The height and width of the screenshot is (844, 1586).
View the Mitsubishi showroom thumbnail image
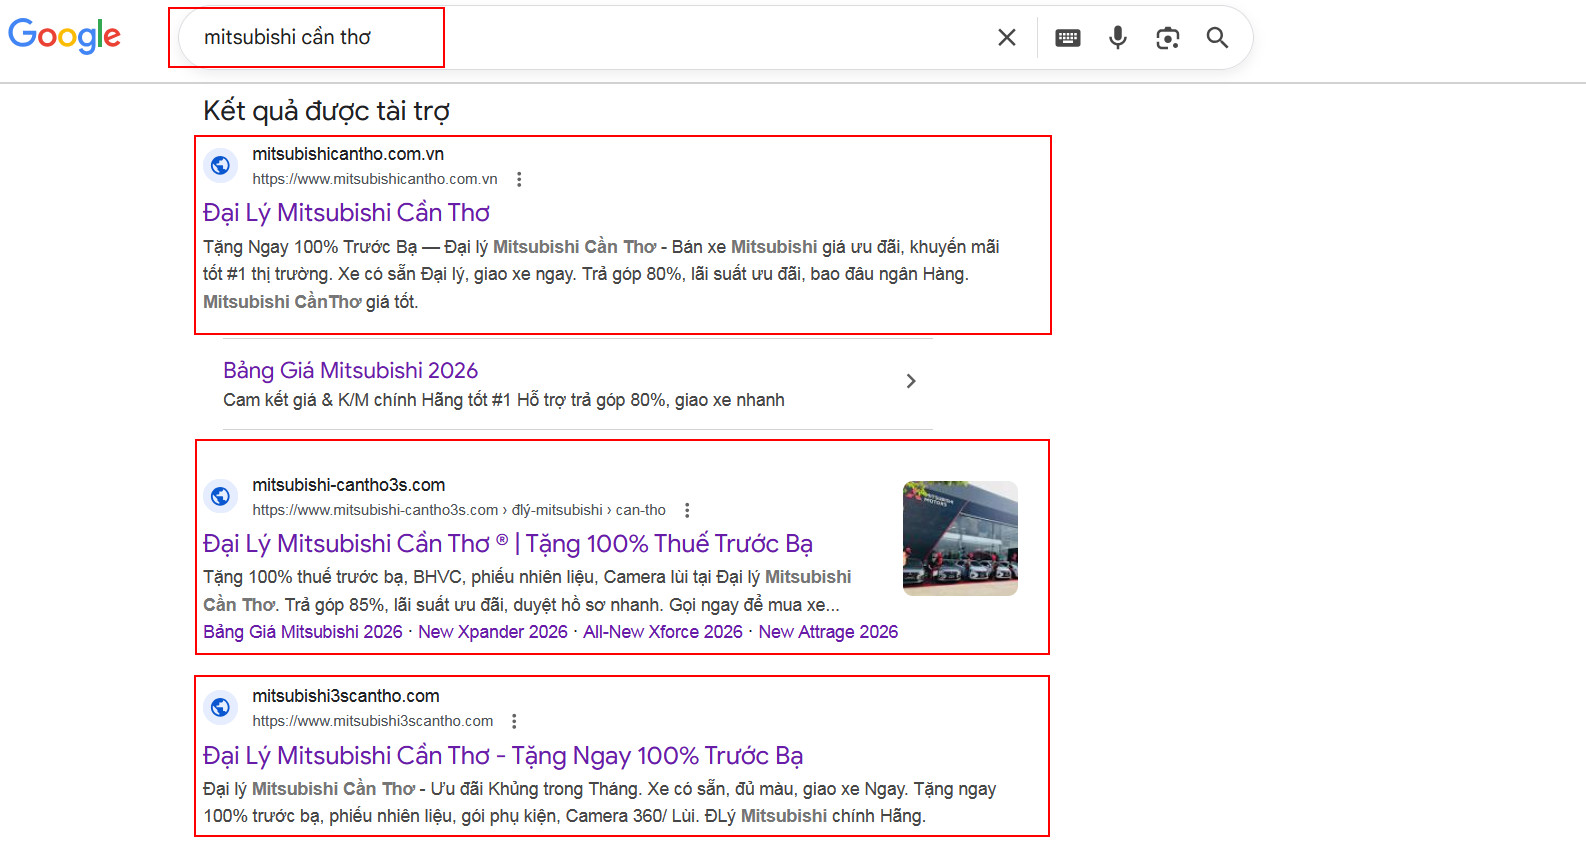pos(960,538)
